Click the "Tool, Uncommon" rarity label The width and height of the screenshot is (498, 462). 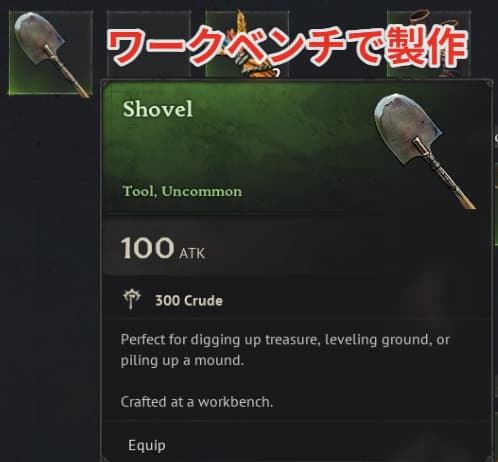pyautogui.click(x=182, y=191)
